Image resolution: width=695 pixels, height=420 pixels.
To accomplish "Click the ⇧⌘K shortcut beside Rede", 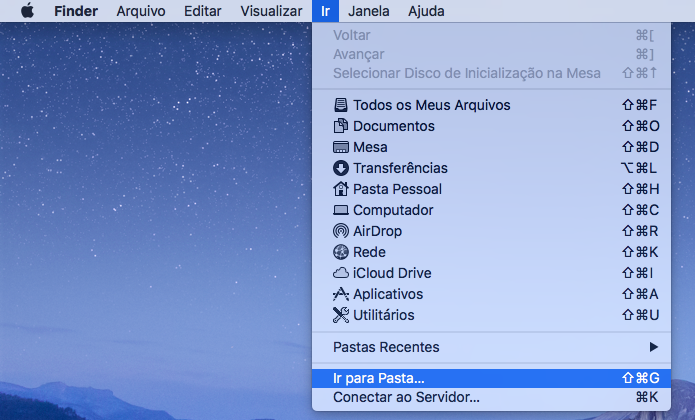I will [640, 252].
